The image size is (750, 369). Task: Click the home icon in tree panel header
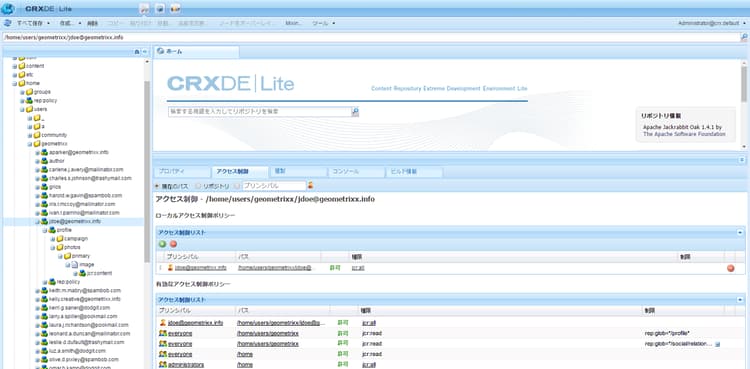tap(137, 51)
